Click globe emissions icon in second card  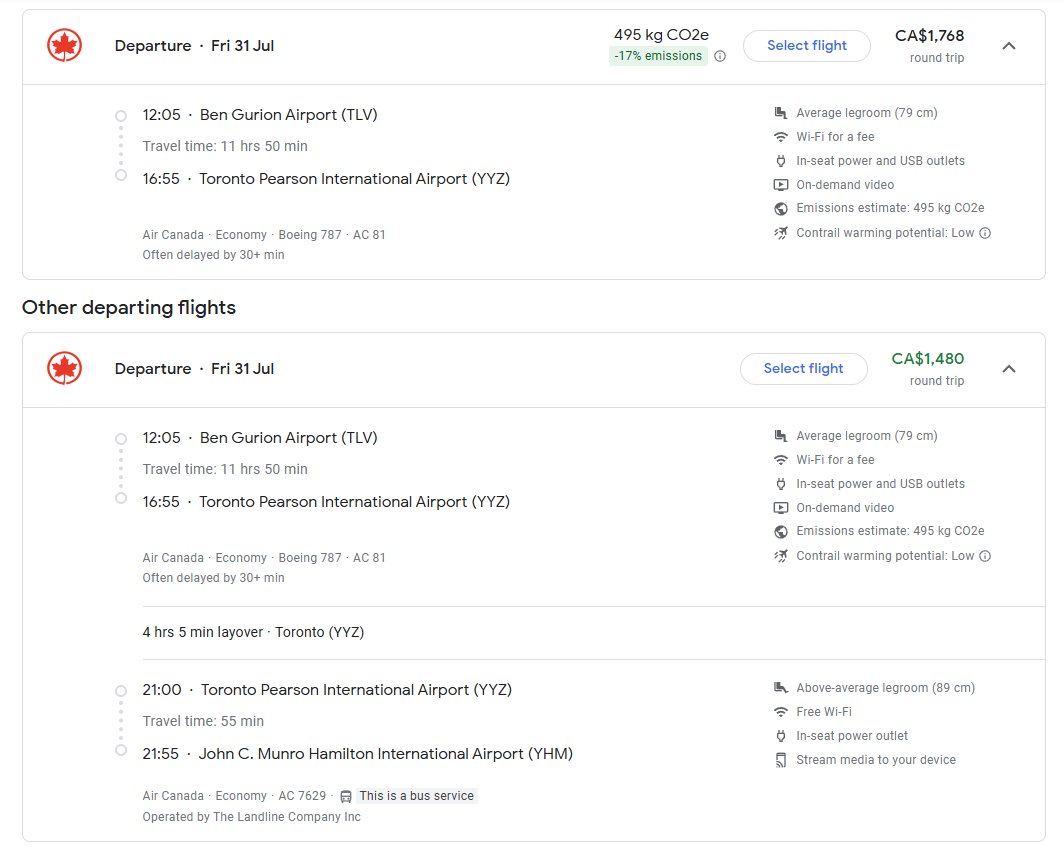781,531
